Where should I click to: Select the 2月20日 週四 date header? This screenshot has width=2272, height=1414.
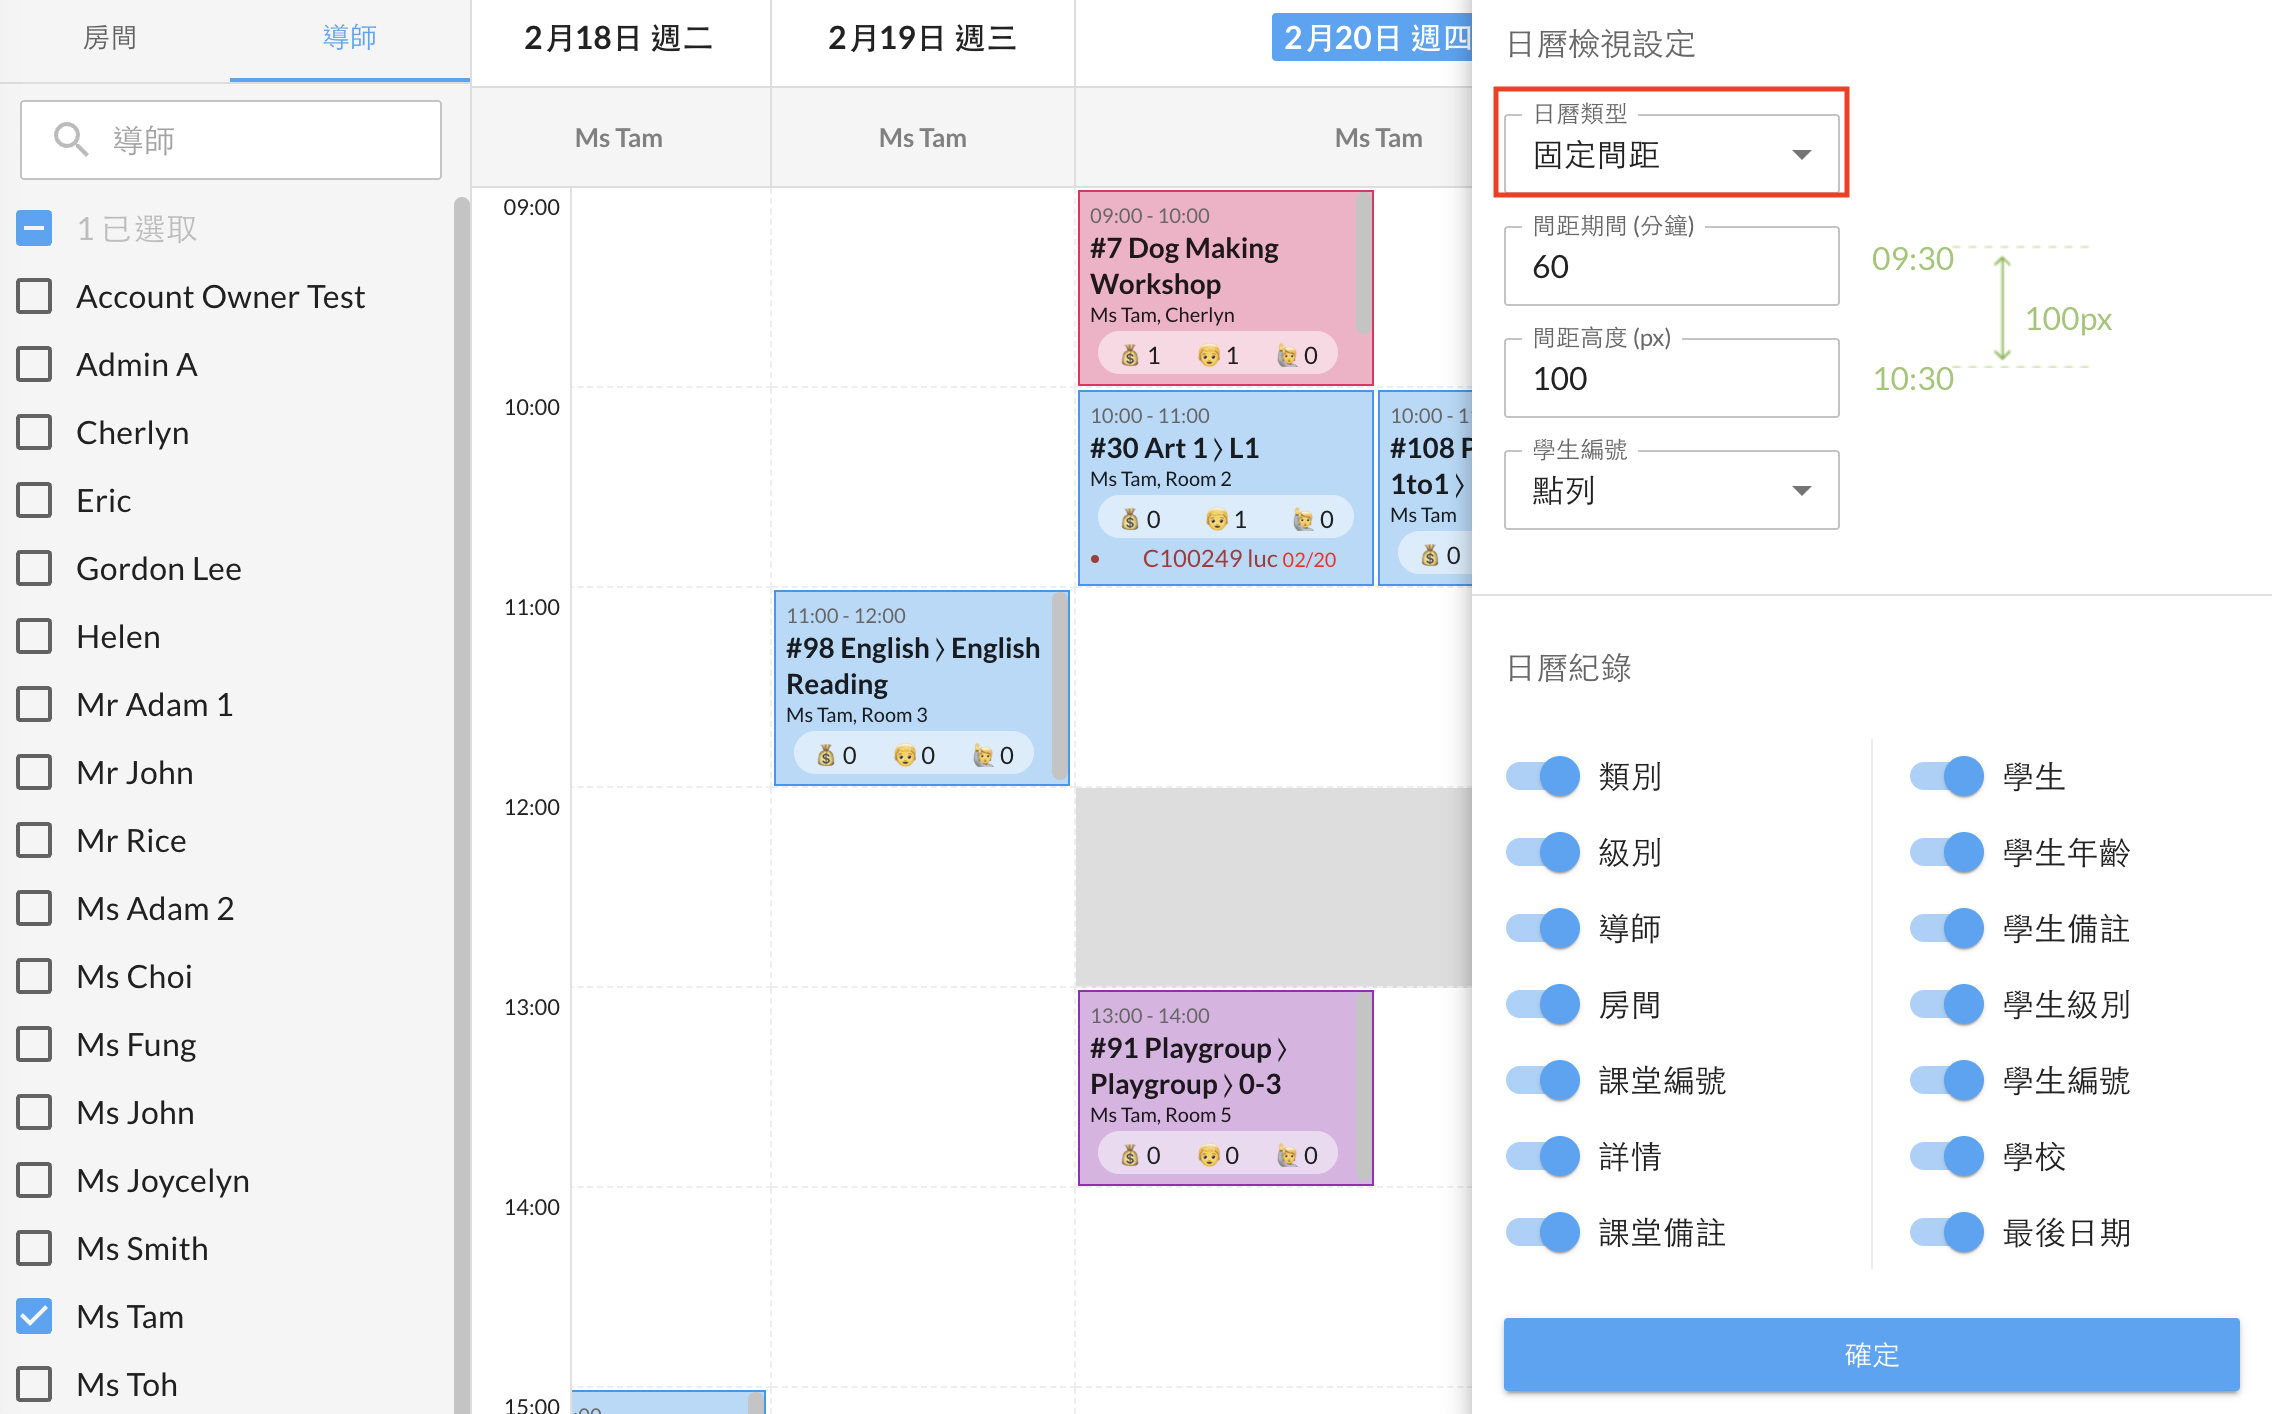click(x=1374, y=38)
